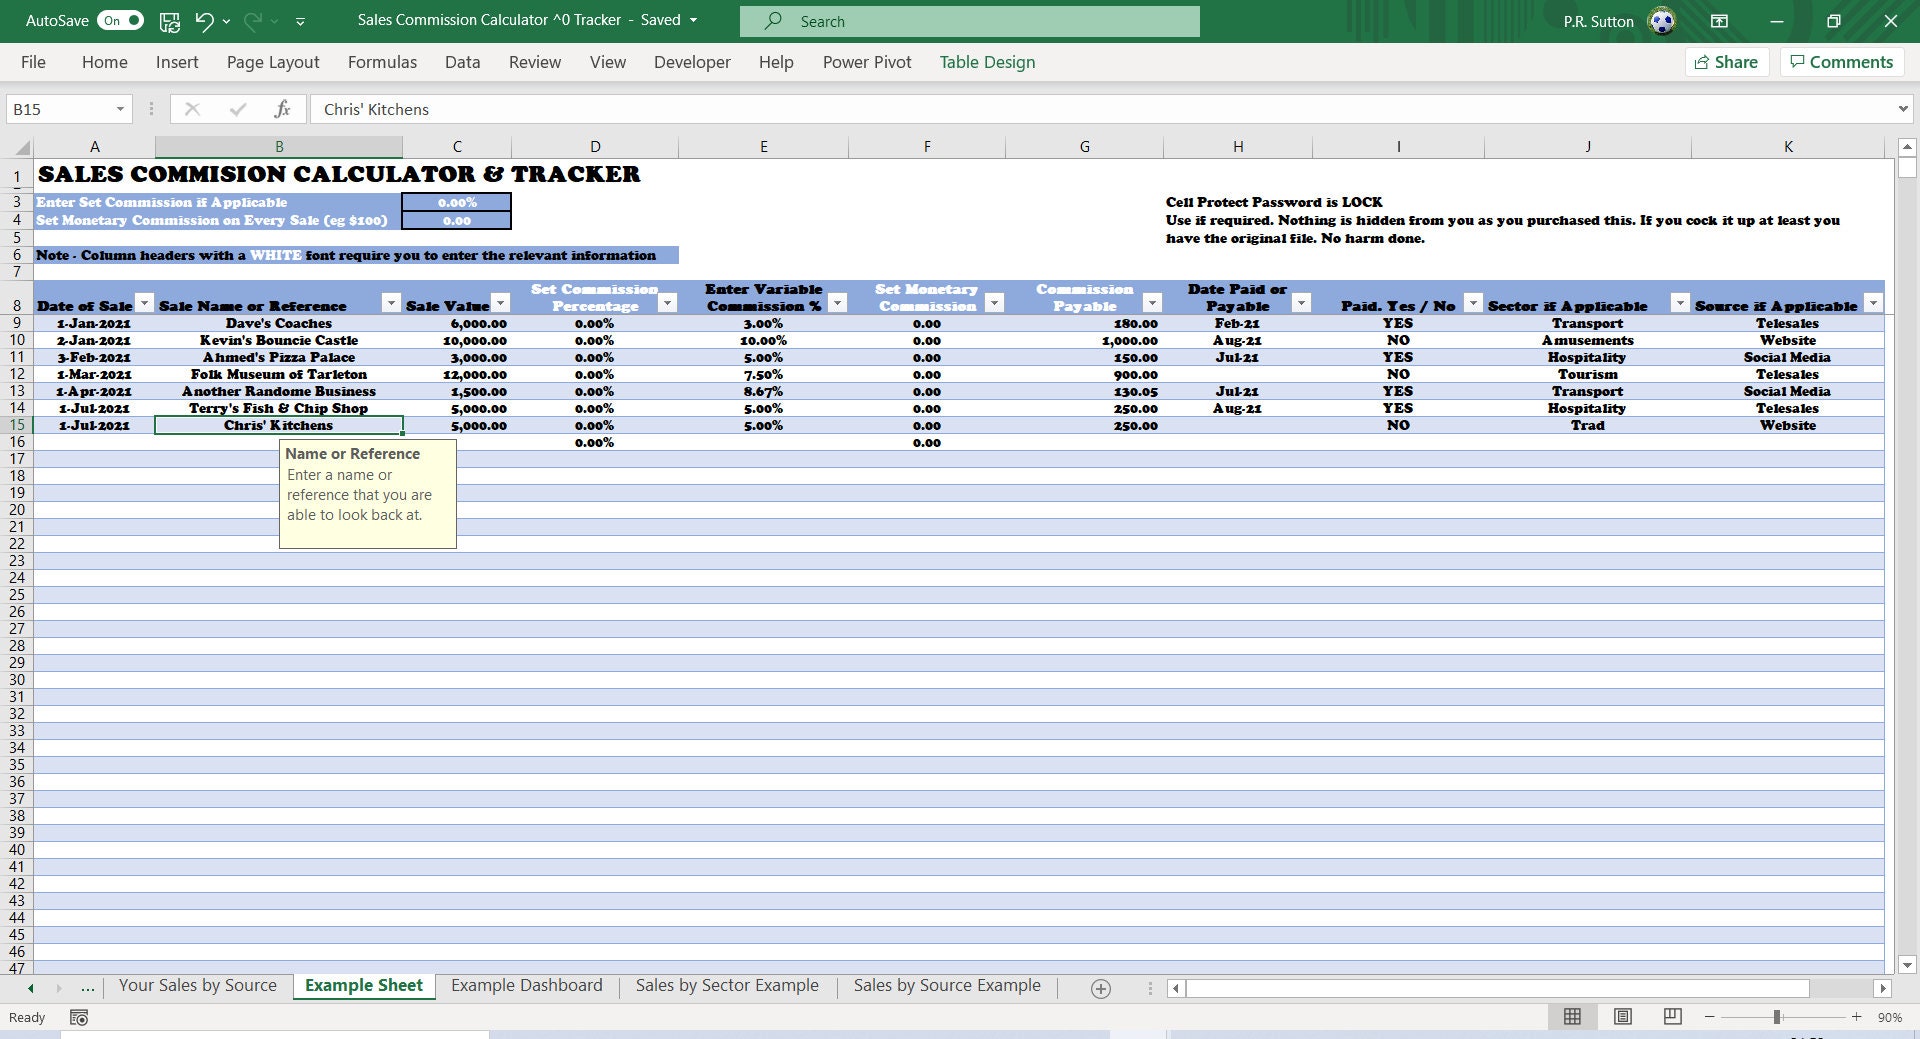The image size is (1920, 1039).
Task: Click the Page Layout view icon in status bar
Action: pyautogui.click(x=1622, y=1017)
